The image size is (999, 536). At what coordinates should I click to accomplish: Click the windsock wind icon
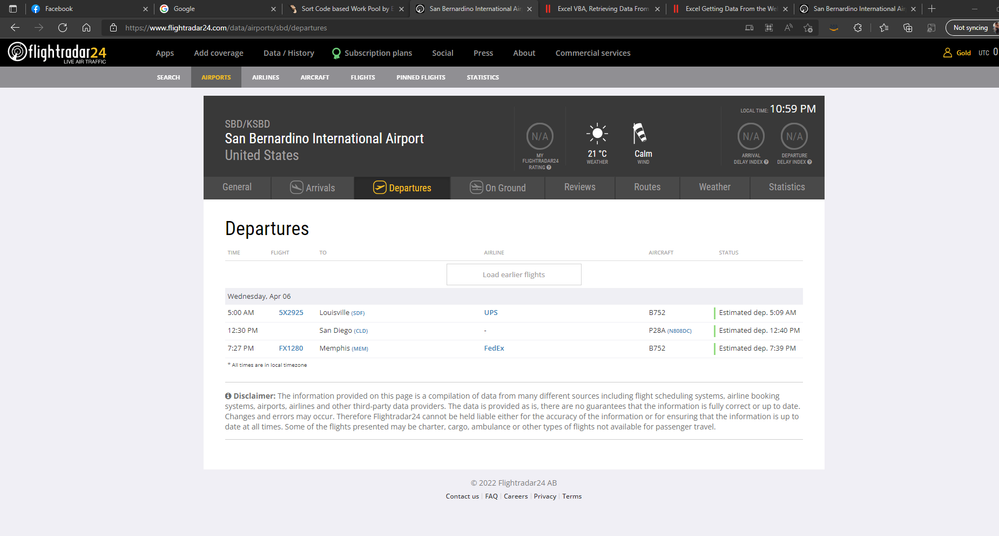(x=640, y=133)
